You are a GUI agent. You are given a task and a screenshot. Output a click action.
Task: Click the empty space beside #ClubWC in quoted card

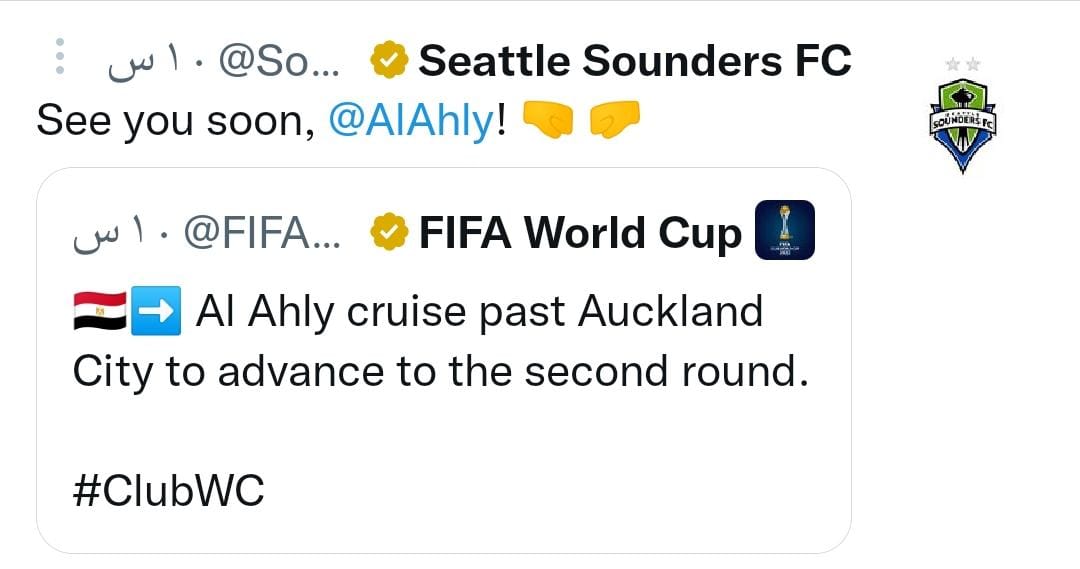(550, 491)
